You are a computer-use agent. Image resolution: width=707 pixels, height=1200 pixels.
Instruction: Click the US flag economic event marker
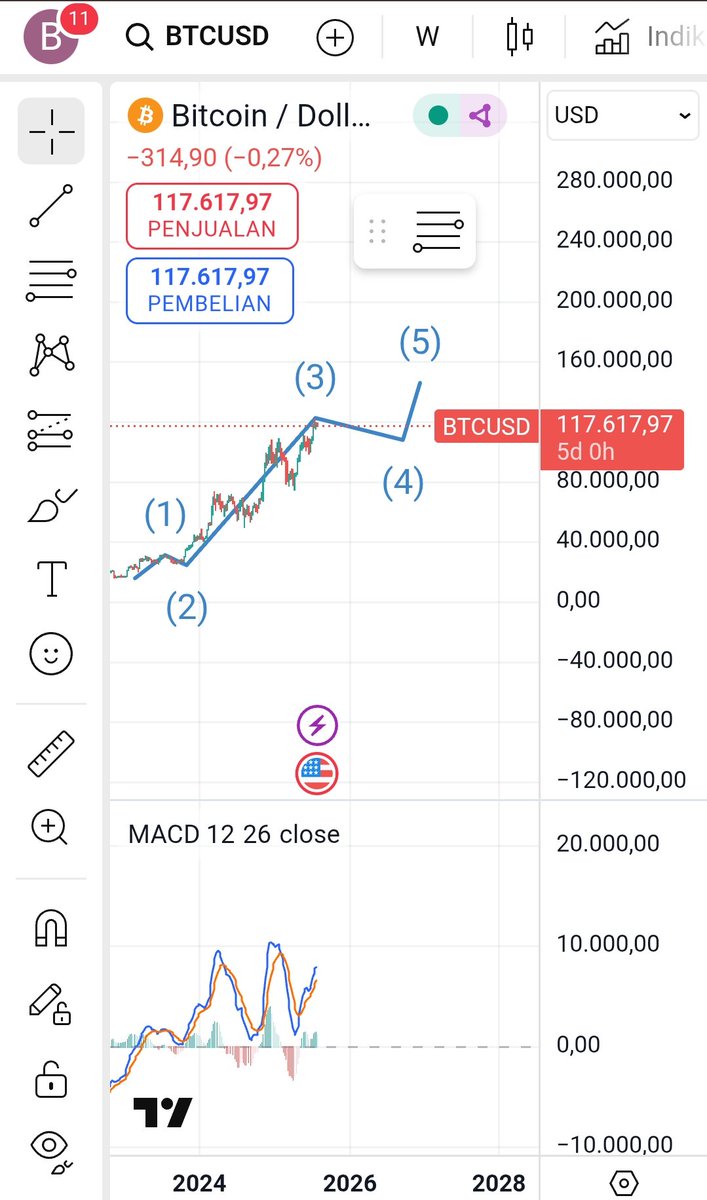(317, 773)
